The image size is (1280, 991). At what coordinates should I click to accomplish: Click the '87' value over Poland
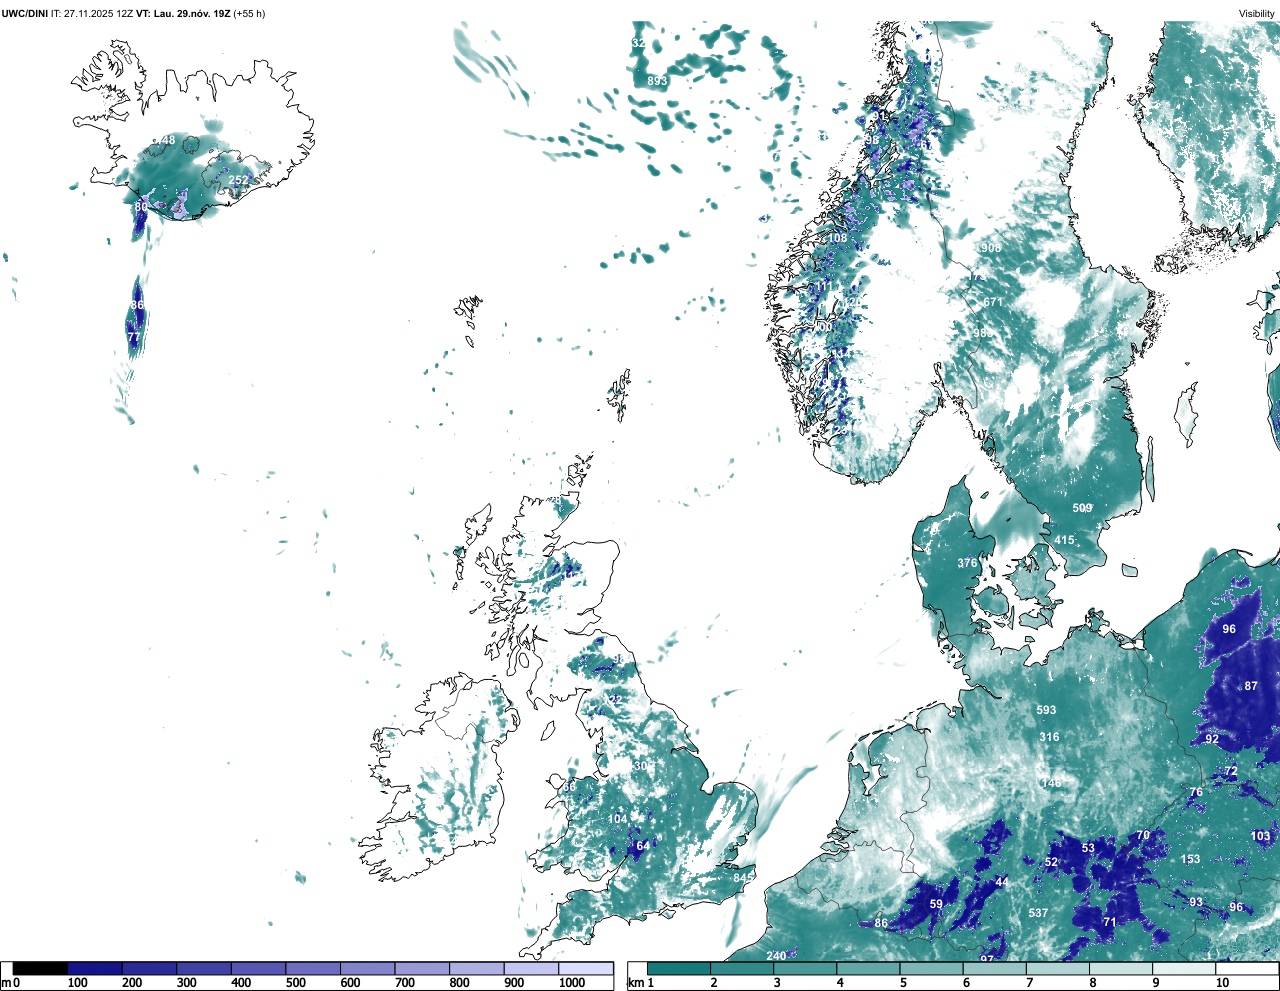1251,686
